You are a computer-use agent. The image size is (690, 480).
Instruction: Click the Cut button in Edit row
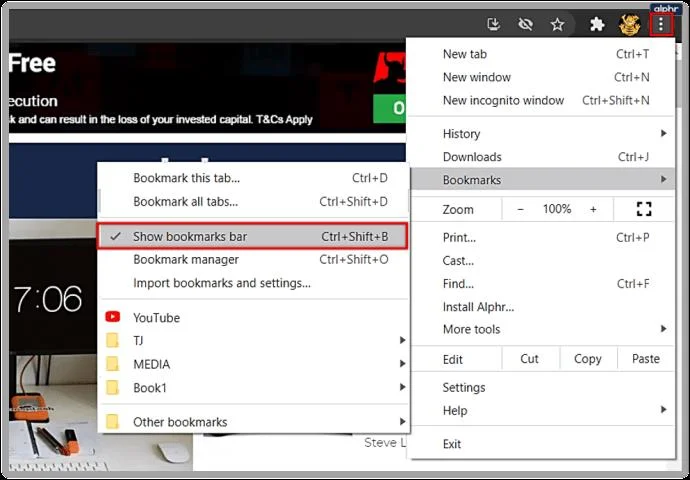[x=530, y=359]
